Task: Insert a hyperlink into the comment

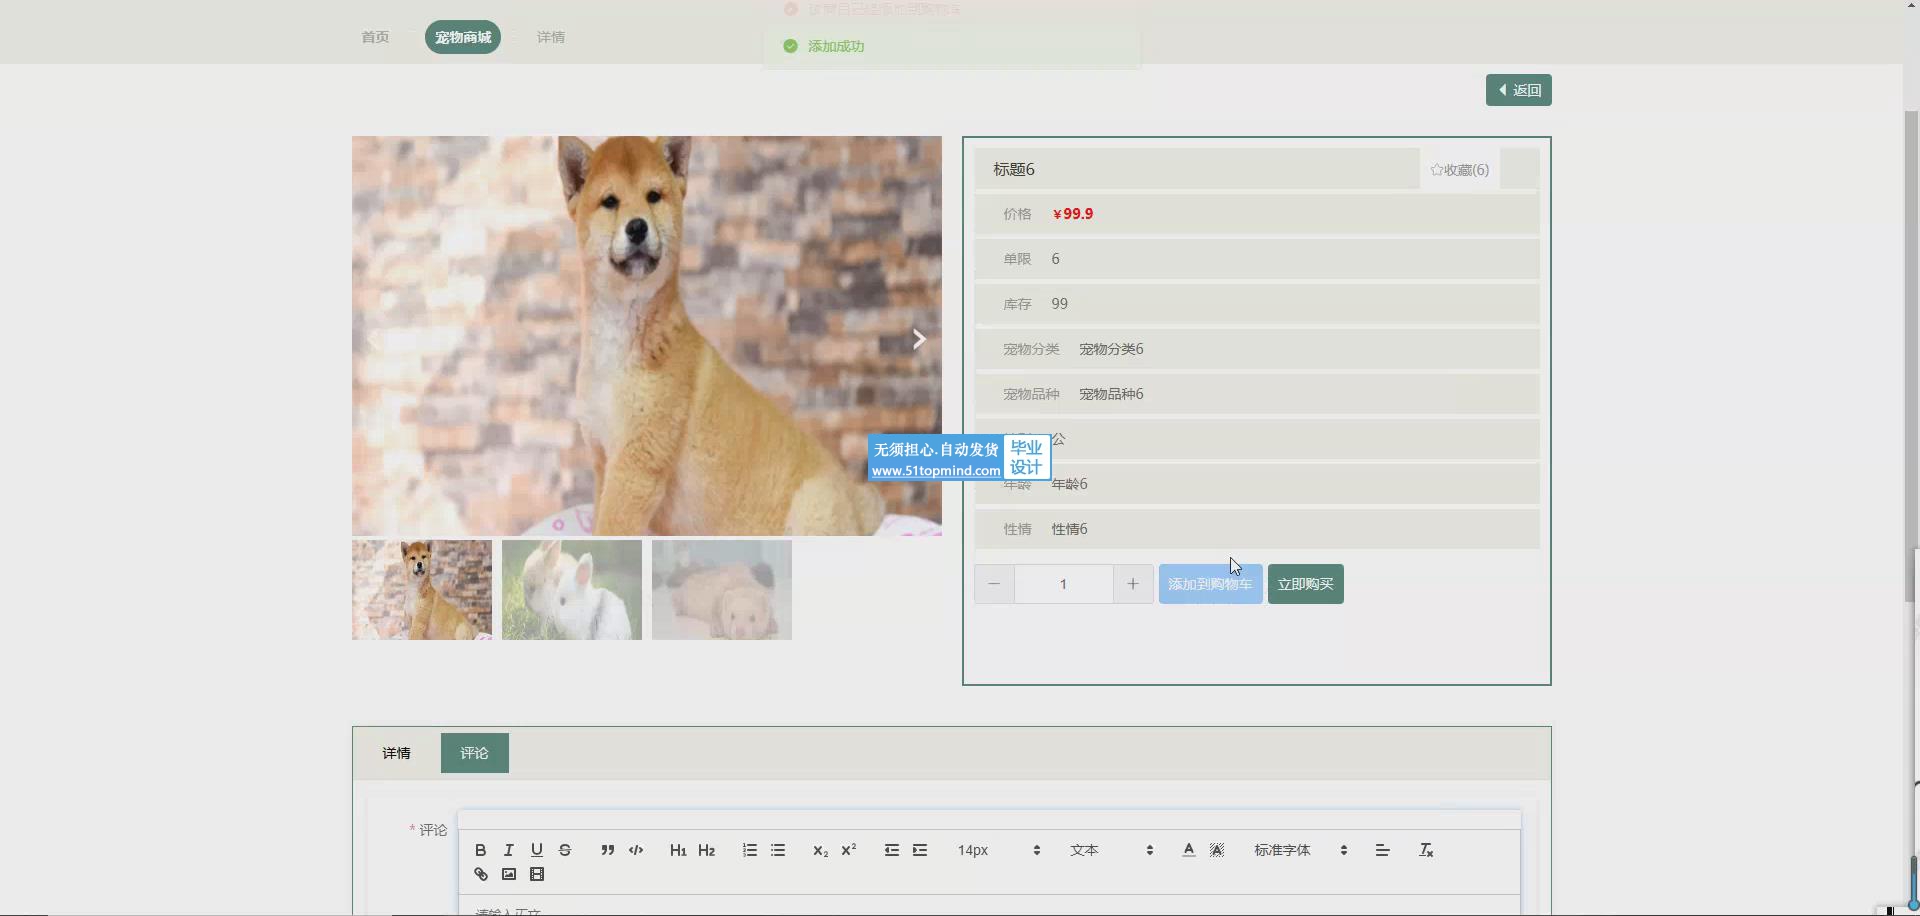Action: point(481,875)
